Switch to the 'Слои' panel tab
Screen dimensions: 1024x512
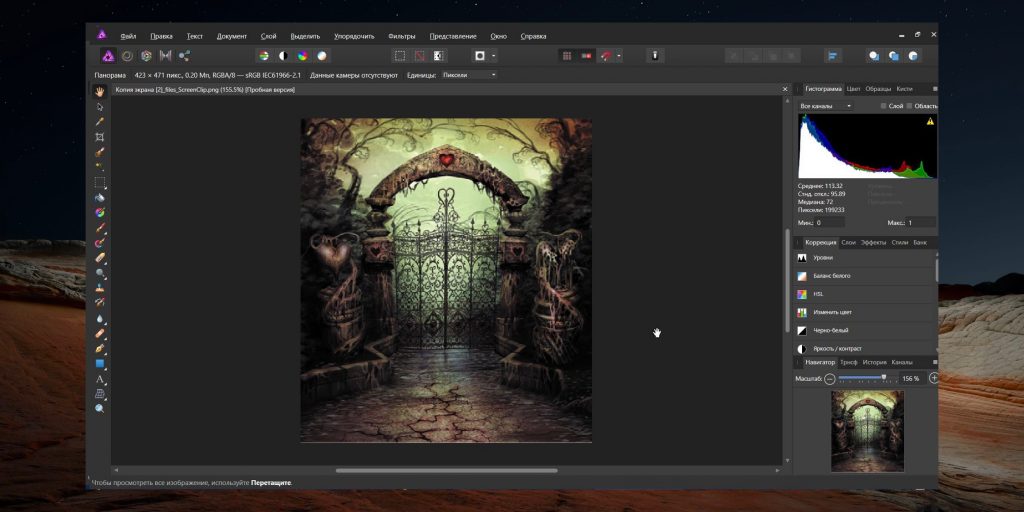click(848, 243)
